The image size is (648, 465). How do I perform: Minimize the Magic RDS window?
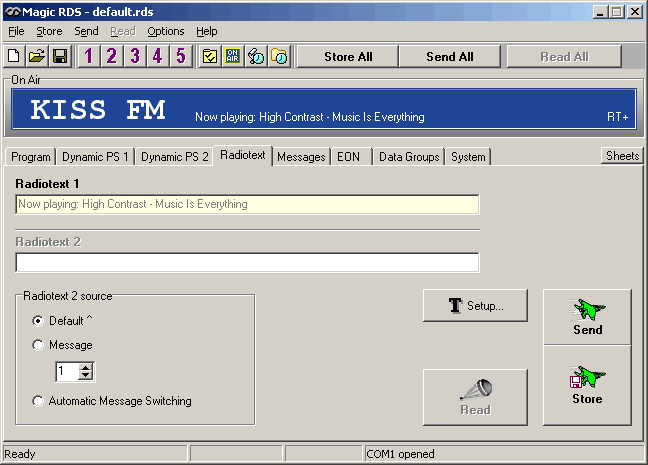coord(600,12)
